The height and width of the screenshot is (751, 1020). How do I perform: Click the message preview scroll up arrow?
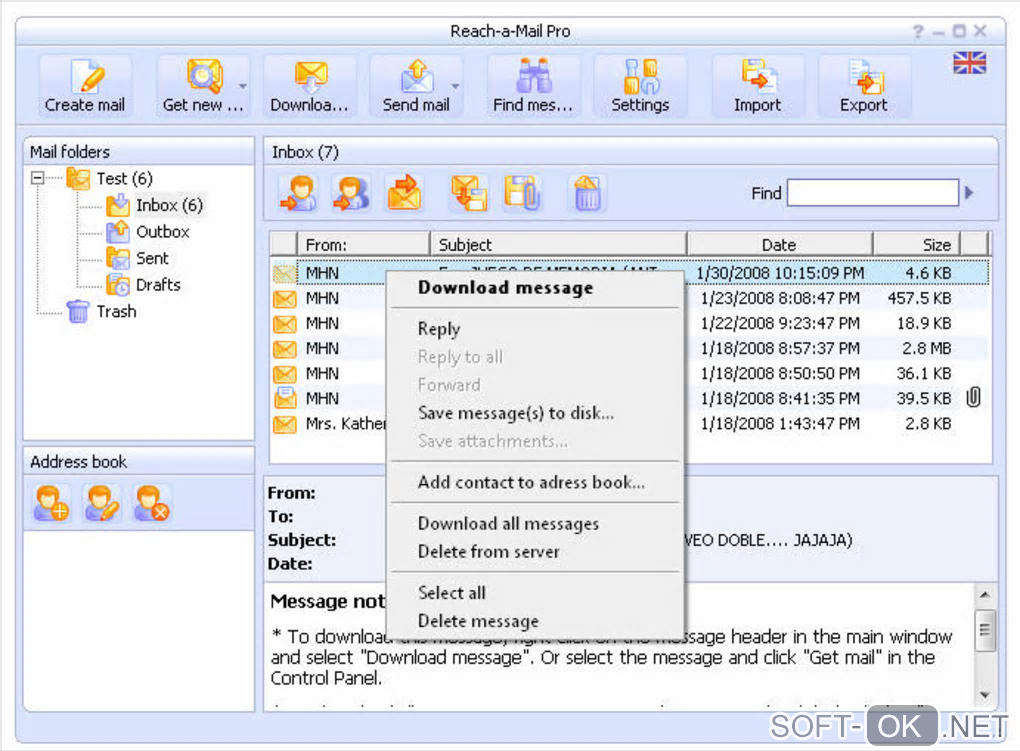point(984,594)
